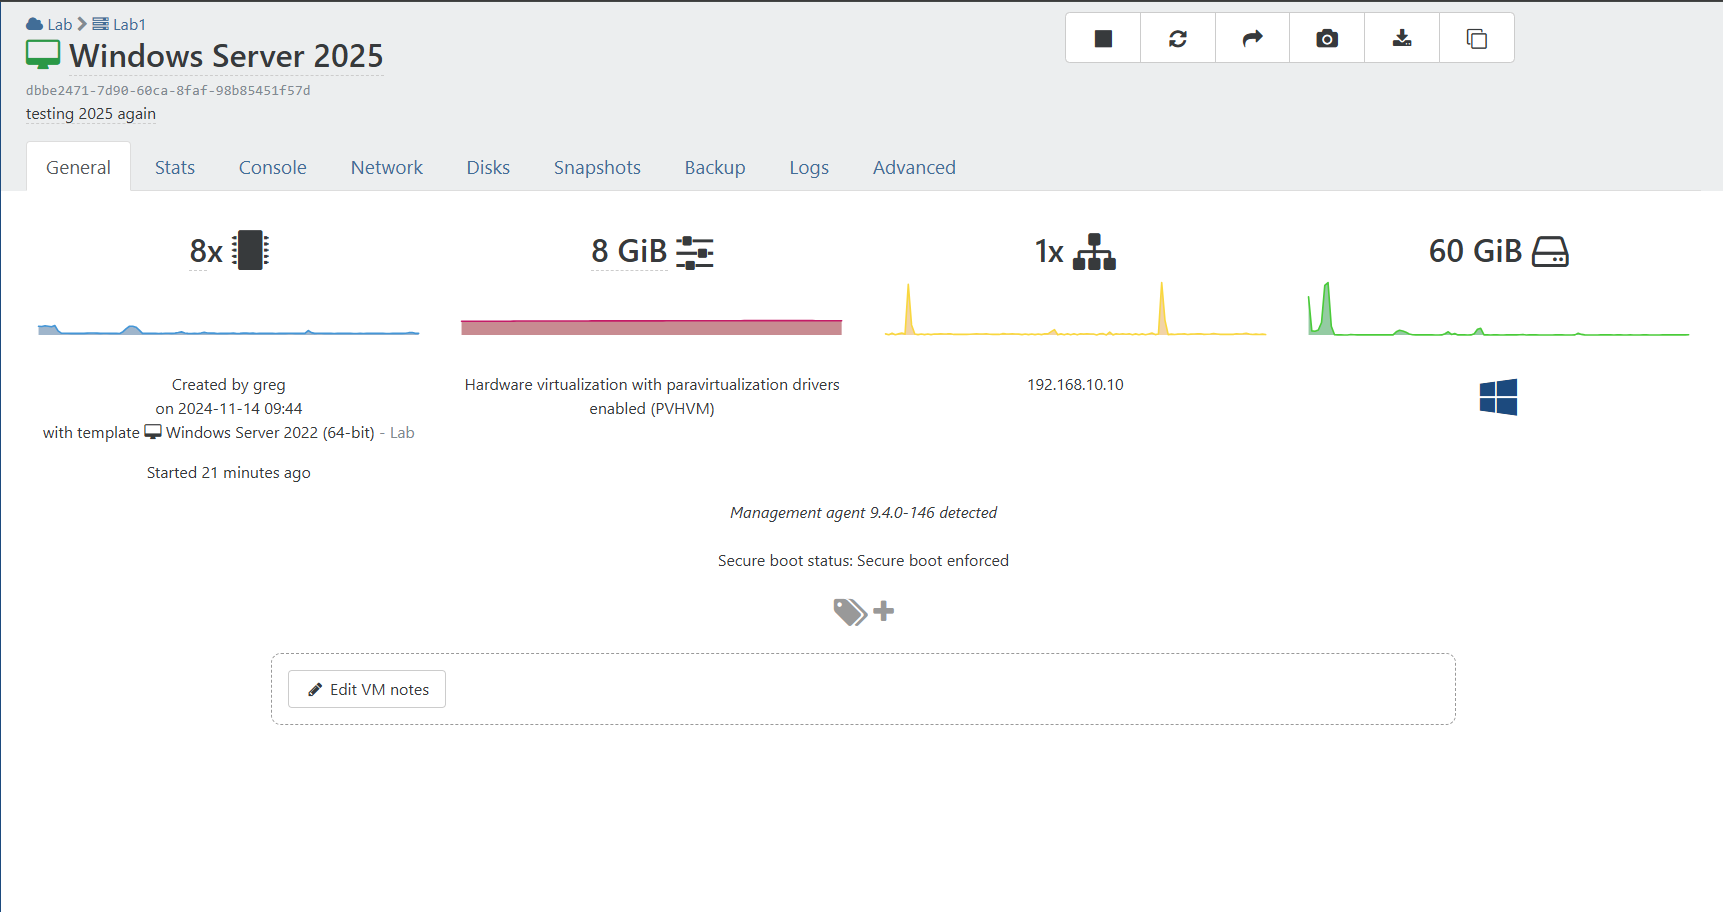Click the Windows OS logo
1723x912 pixels.
point(1498,397)
